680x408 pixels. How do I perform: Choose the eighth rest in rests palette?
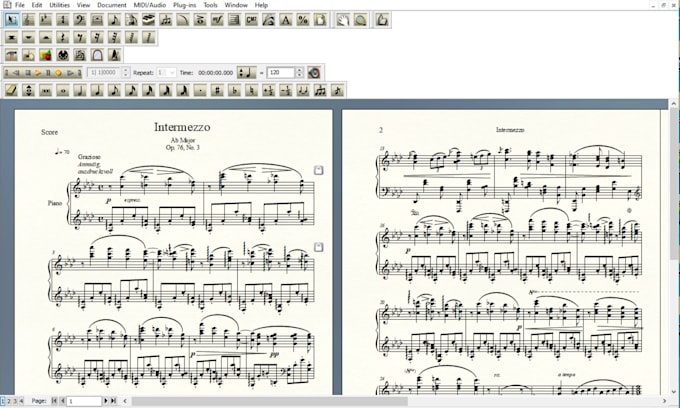[x=80, y=38]
